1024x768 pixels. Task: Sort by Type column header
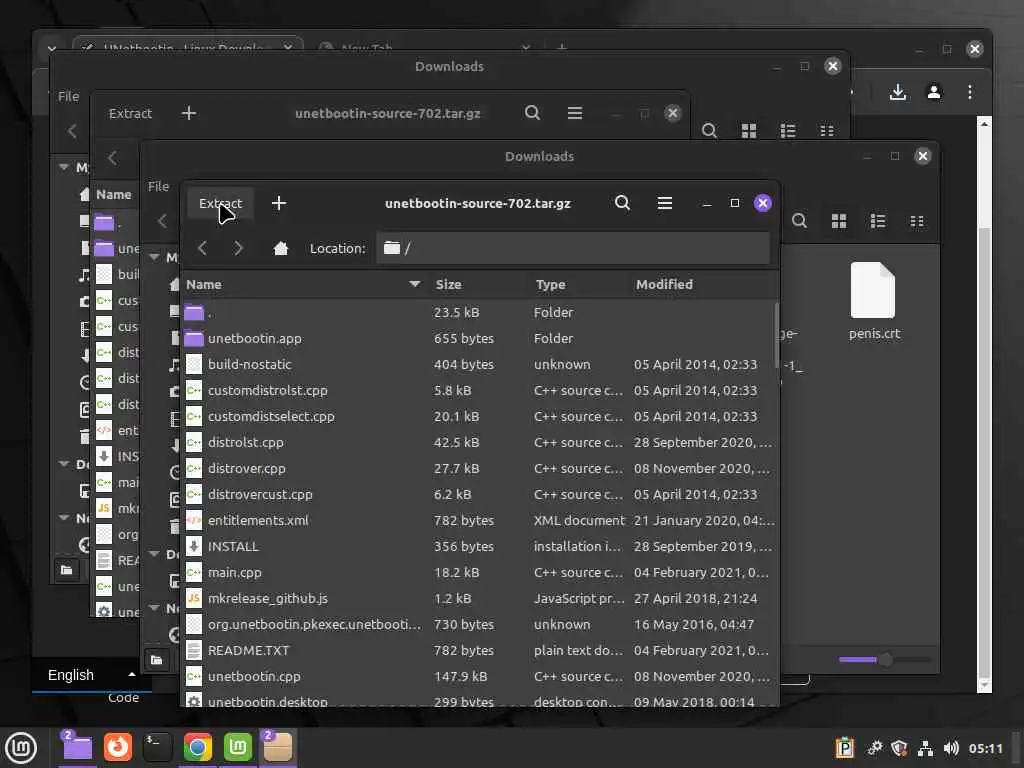click(578, 284)
